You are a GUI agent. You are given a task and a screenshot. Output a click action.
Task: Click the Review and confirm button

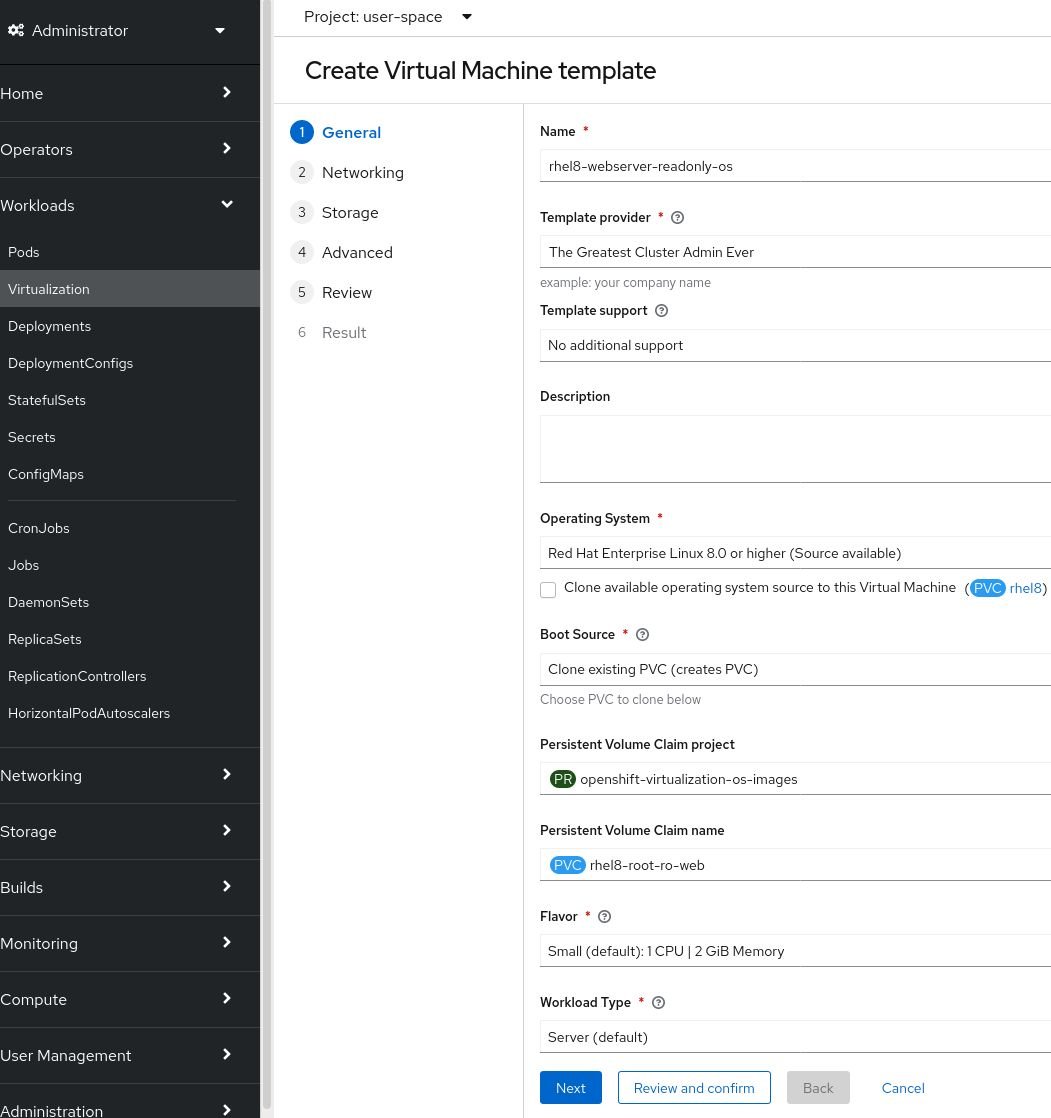click(x=693, y=1087)
